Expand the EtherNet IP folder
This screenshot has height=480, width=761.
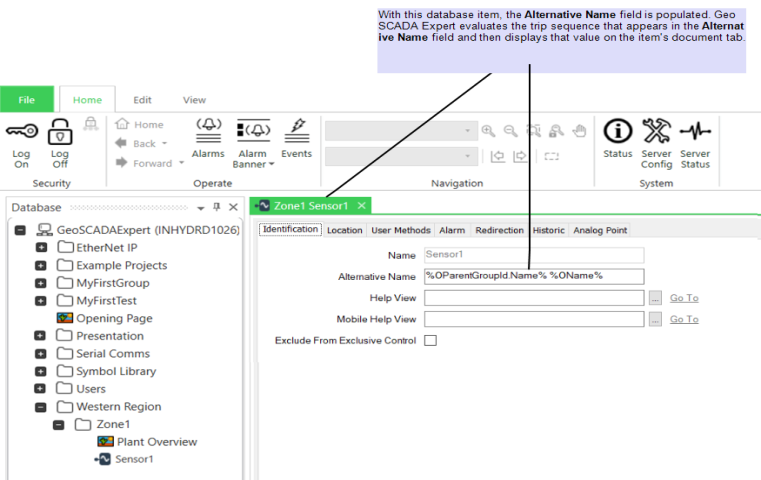point(41,248)
